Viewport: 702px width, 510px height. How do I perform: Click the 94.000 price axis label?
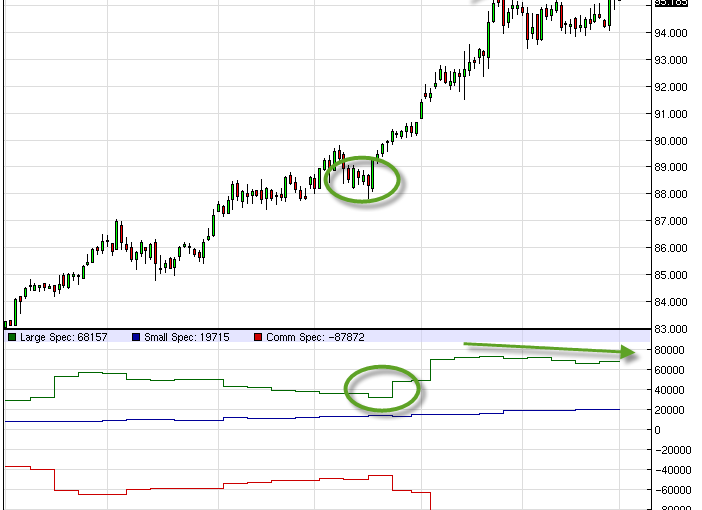[x=671, y=33]
